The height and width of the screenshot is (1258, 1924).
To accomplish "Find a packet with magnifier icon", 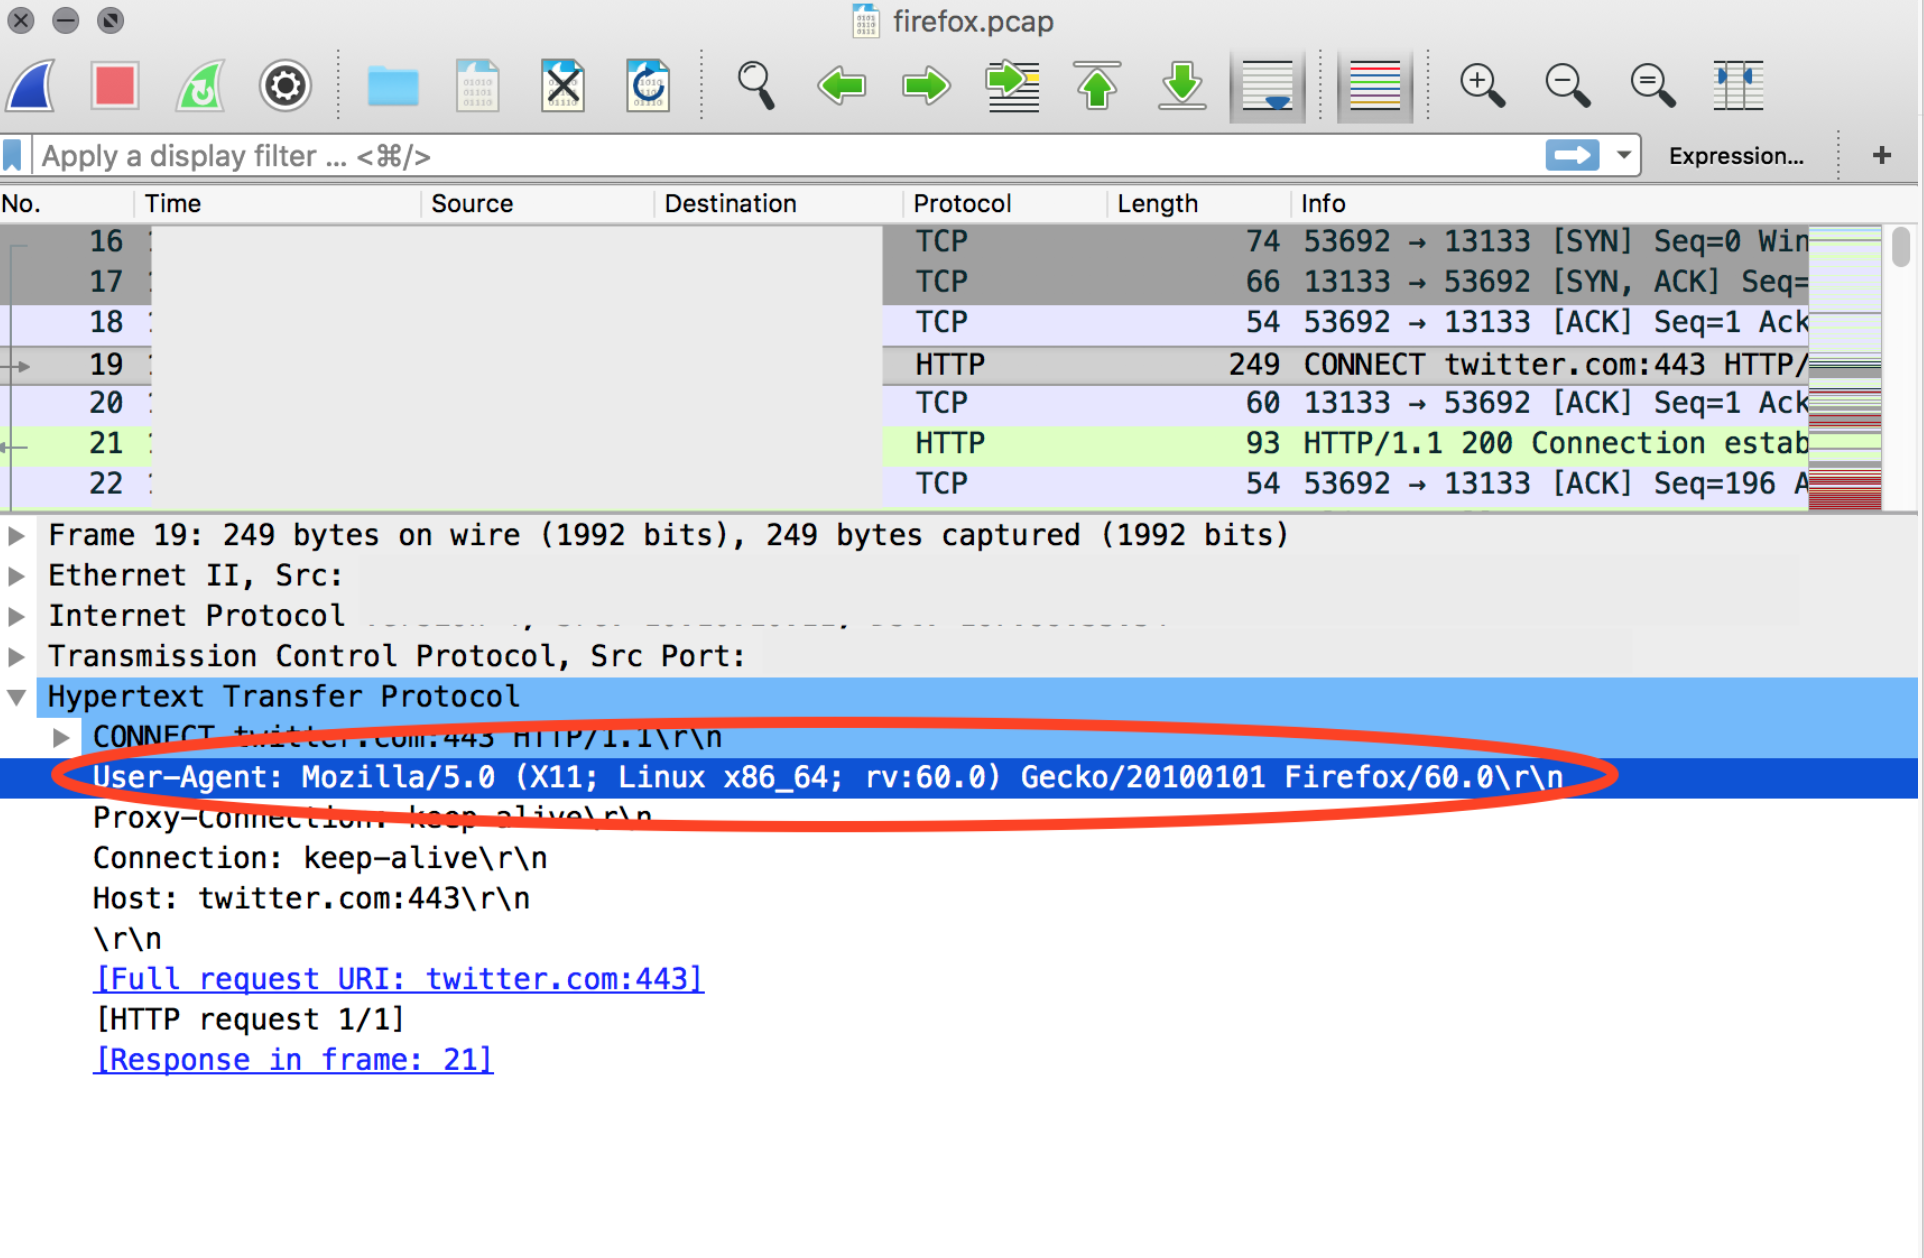I will point(755,86).
